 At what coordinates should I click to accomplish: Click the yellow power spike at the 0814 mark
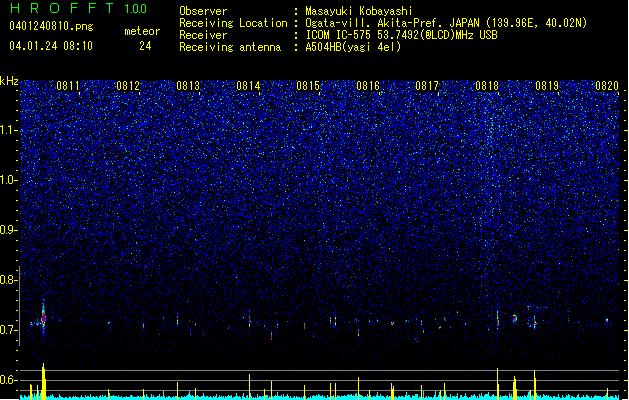[250, 386]
